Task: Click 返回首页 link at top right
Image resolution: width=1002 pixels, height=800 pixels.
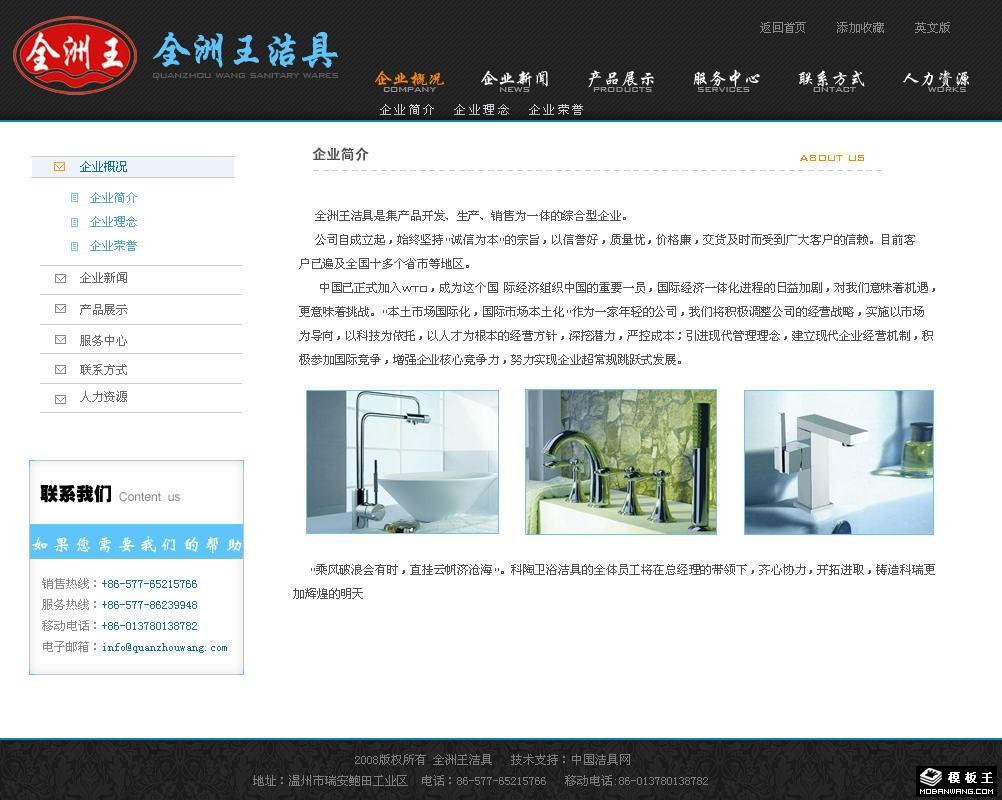Action: click(x=783, y=27)
